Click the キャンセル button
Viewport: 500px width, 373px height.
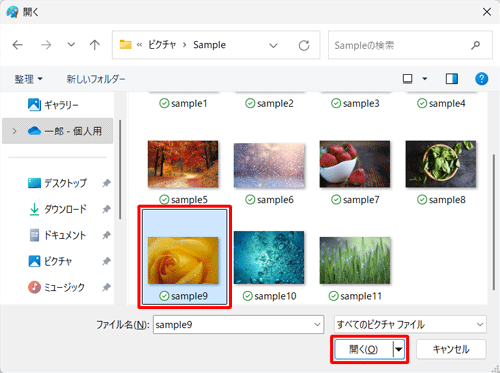point(451,349)
